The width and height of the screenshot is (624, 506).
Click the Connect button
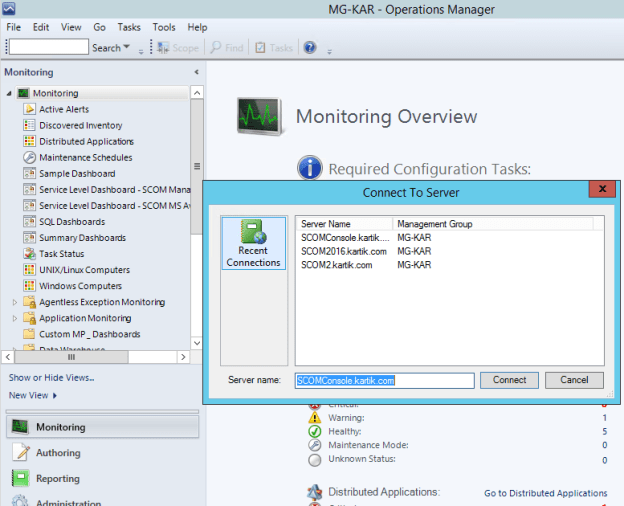pos(509,380)
